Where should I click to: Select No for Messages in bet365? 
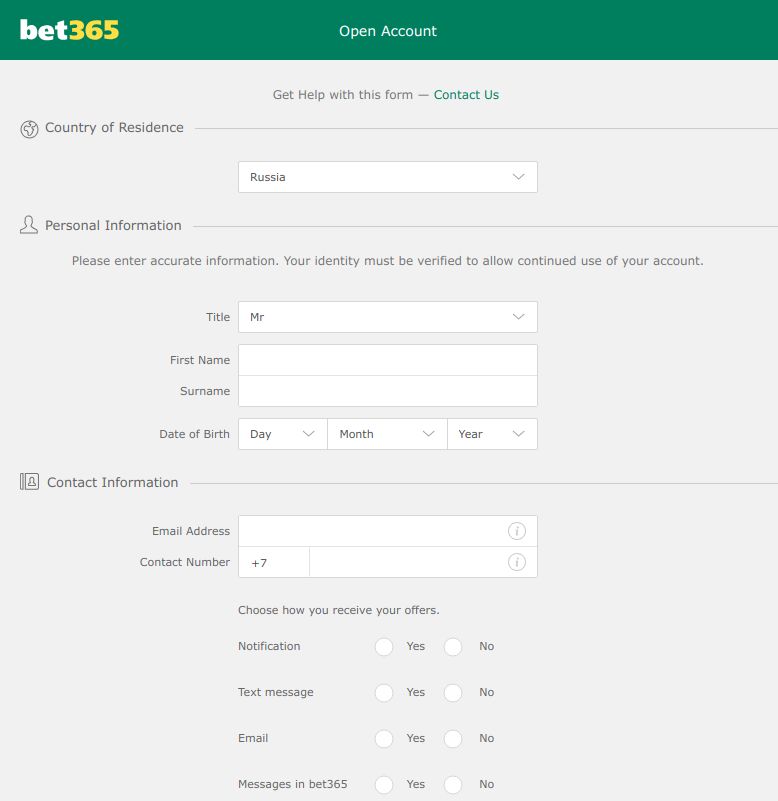pos(453,785)
